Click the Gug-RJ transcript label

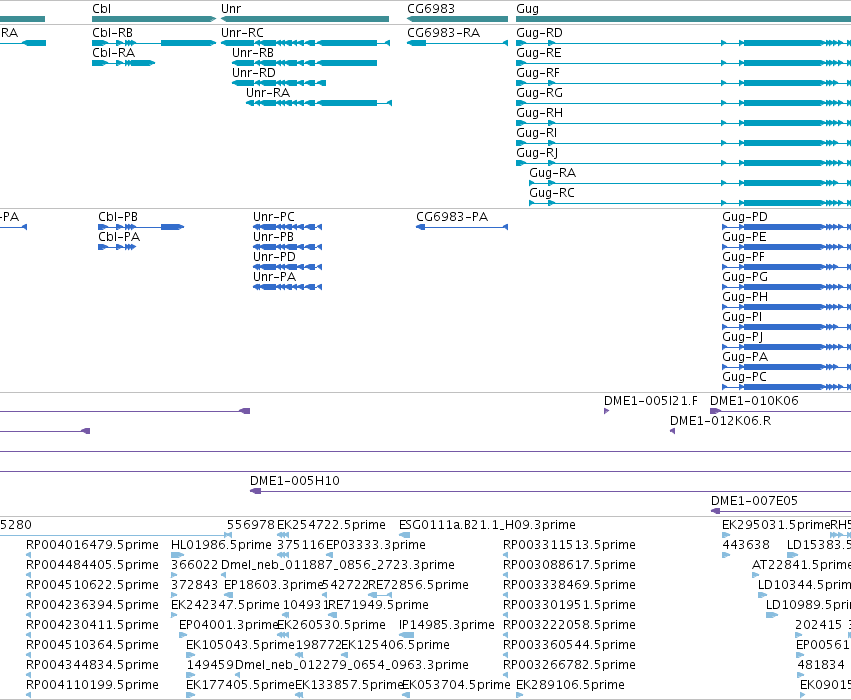click(537, 153)
